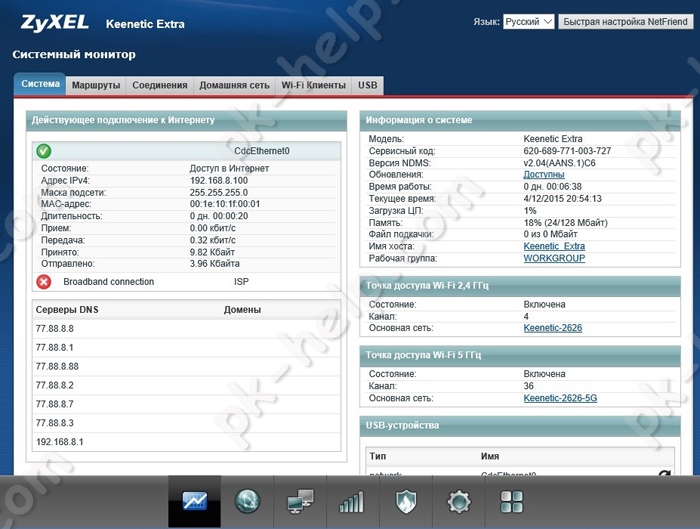Click the IPv4 address 192.168.8.100
This screenshot has height=529, width=700.
pos(219,180)
